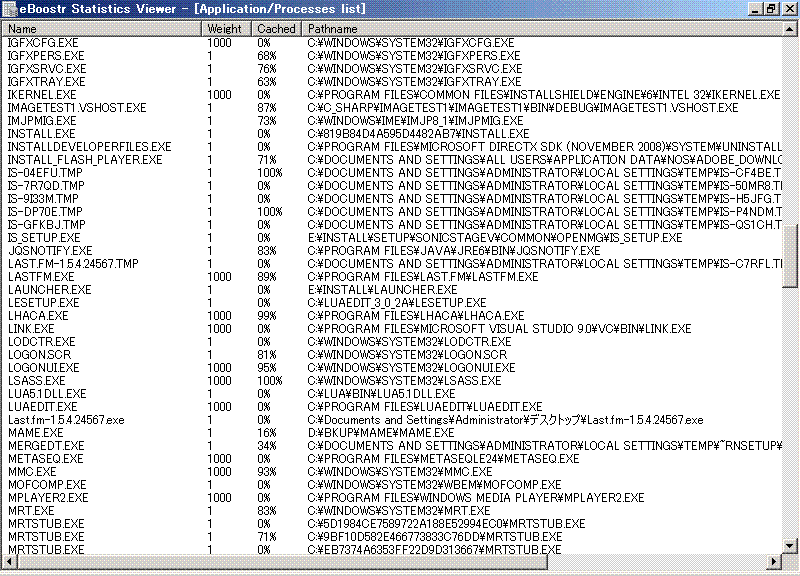Click the C:\WINDOWS\SYSTEM32\LSASS.EXE pathname
The height and width of the screenshot is (576, 800).
coord(404,381)
